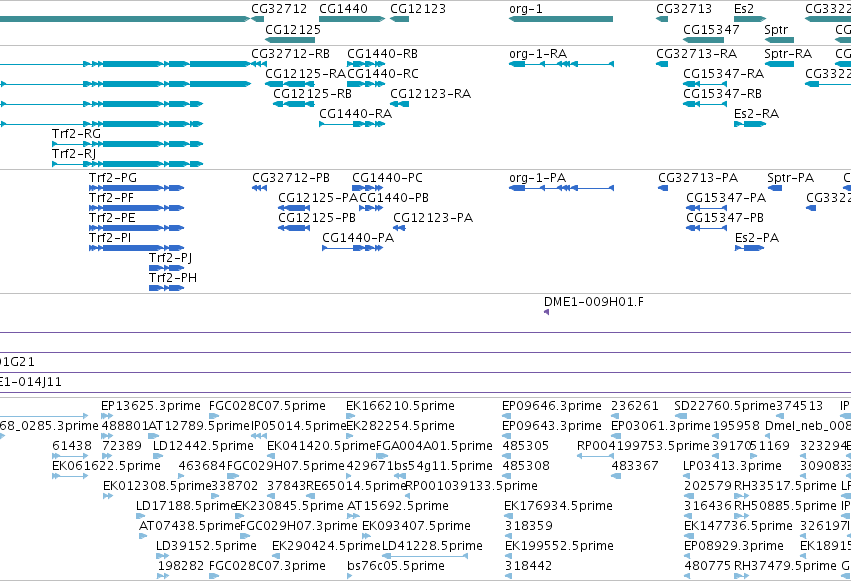
Task: Select EST LP03413.3prime
Action: [732, 467]
